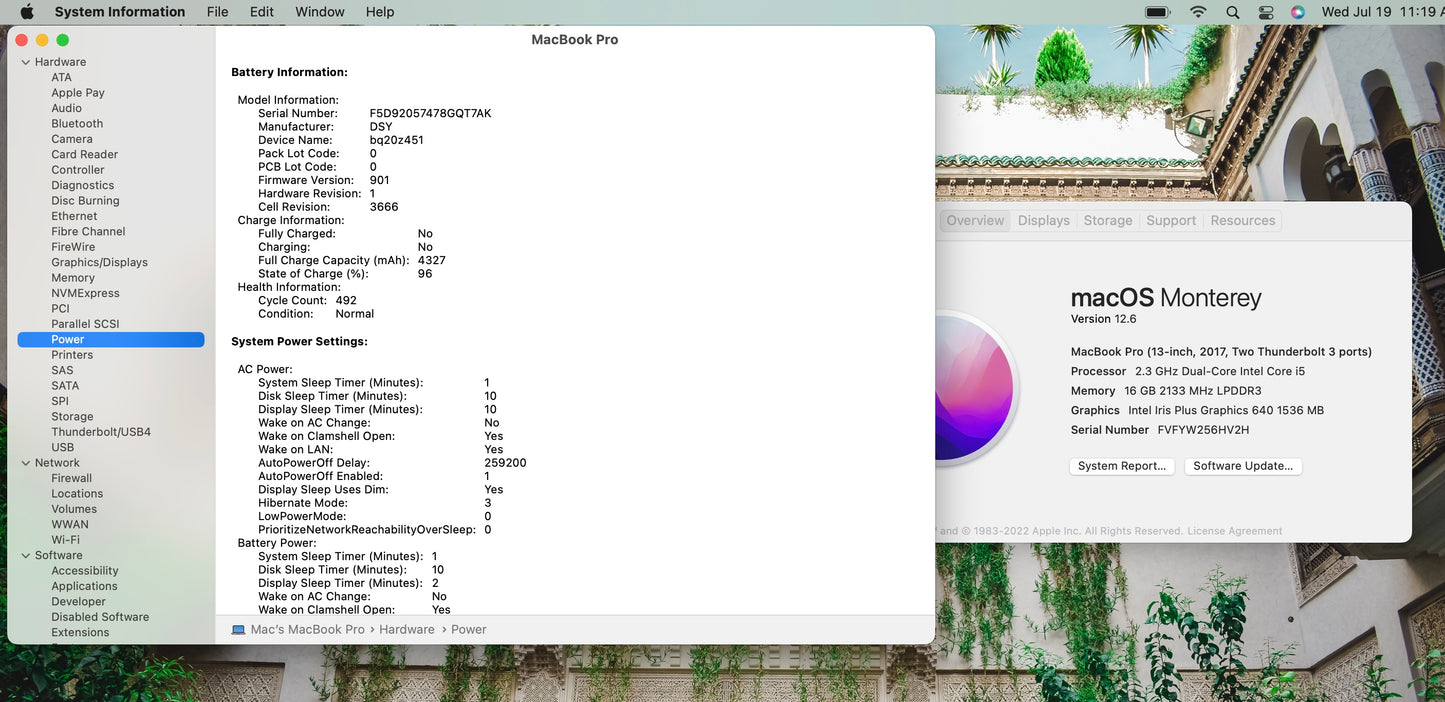This screenshot has height=702, width=1445.
Task: Select Thunderbolt/USB4 in the sidebar
Action: [101, 432]
